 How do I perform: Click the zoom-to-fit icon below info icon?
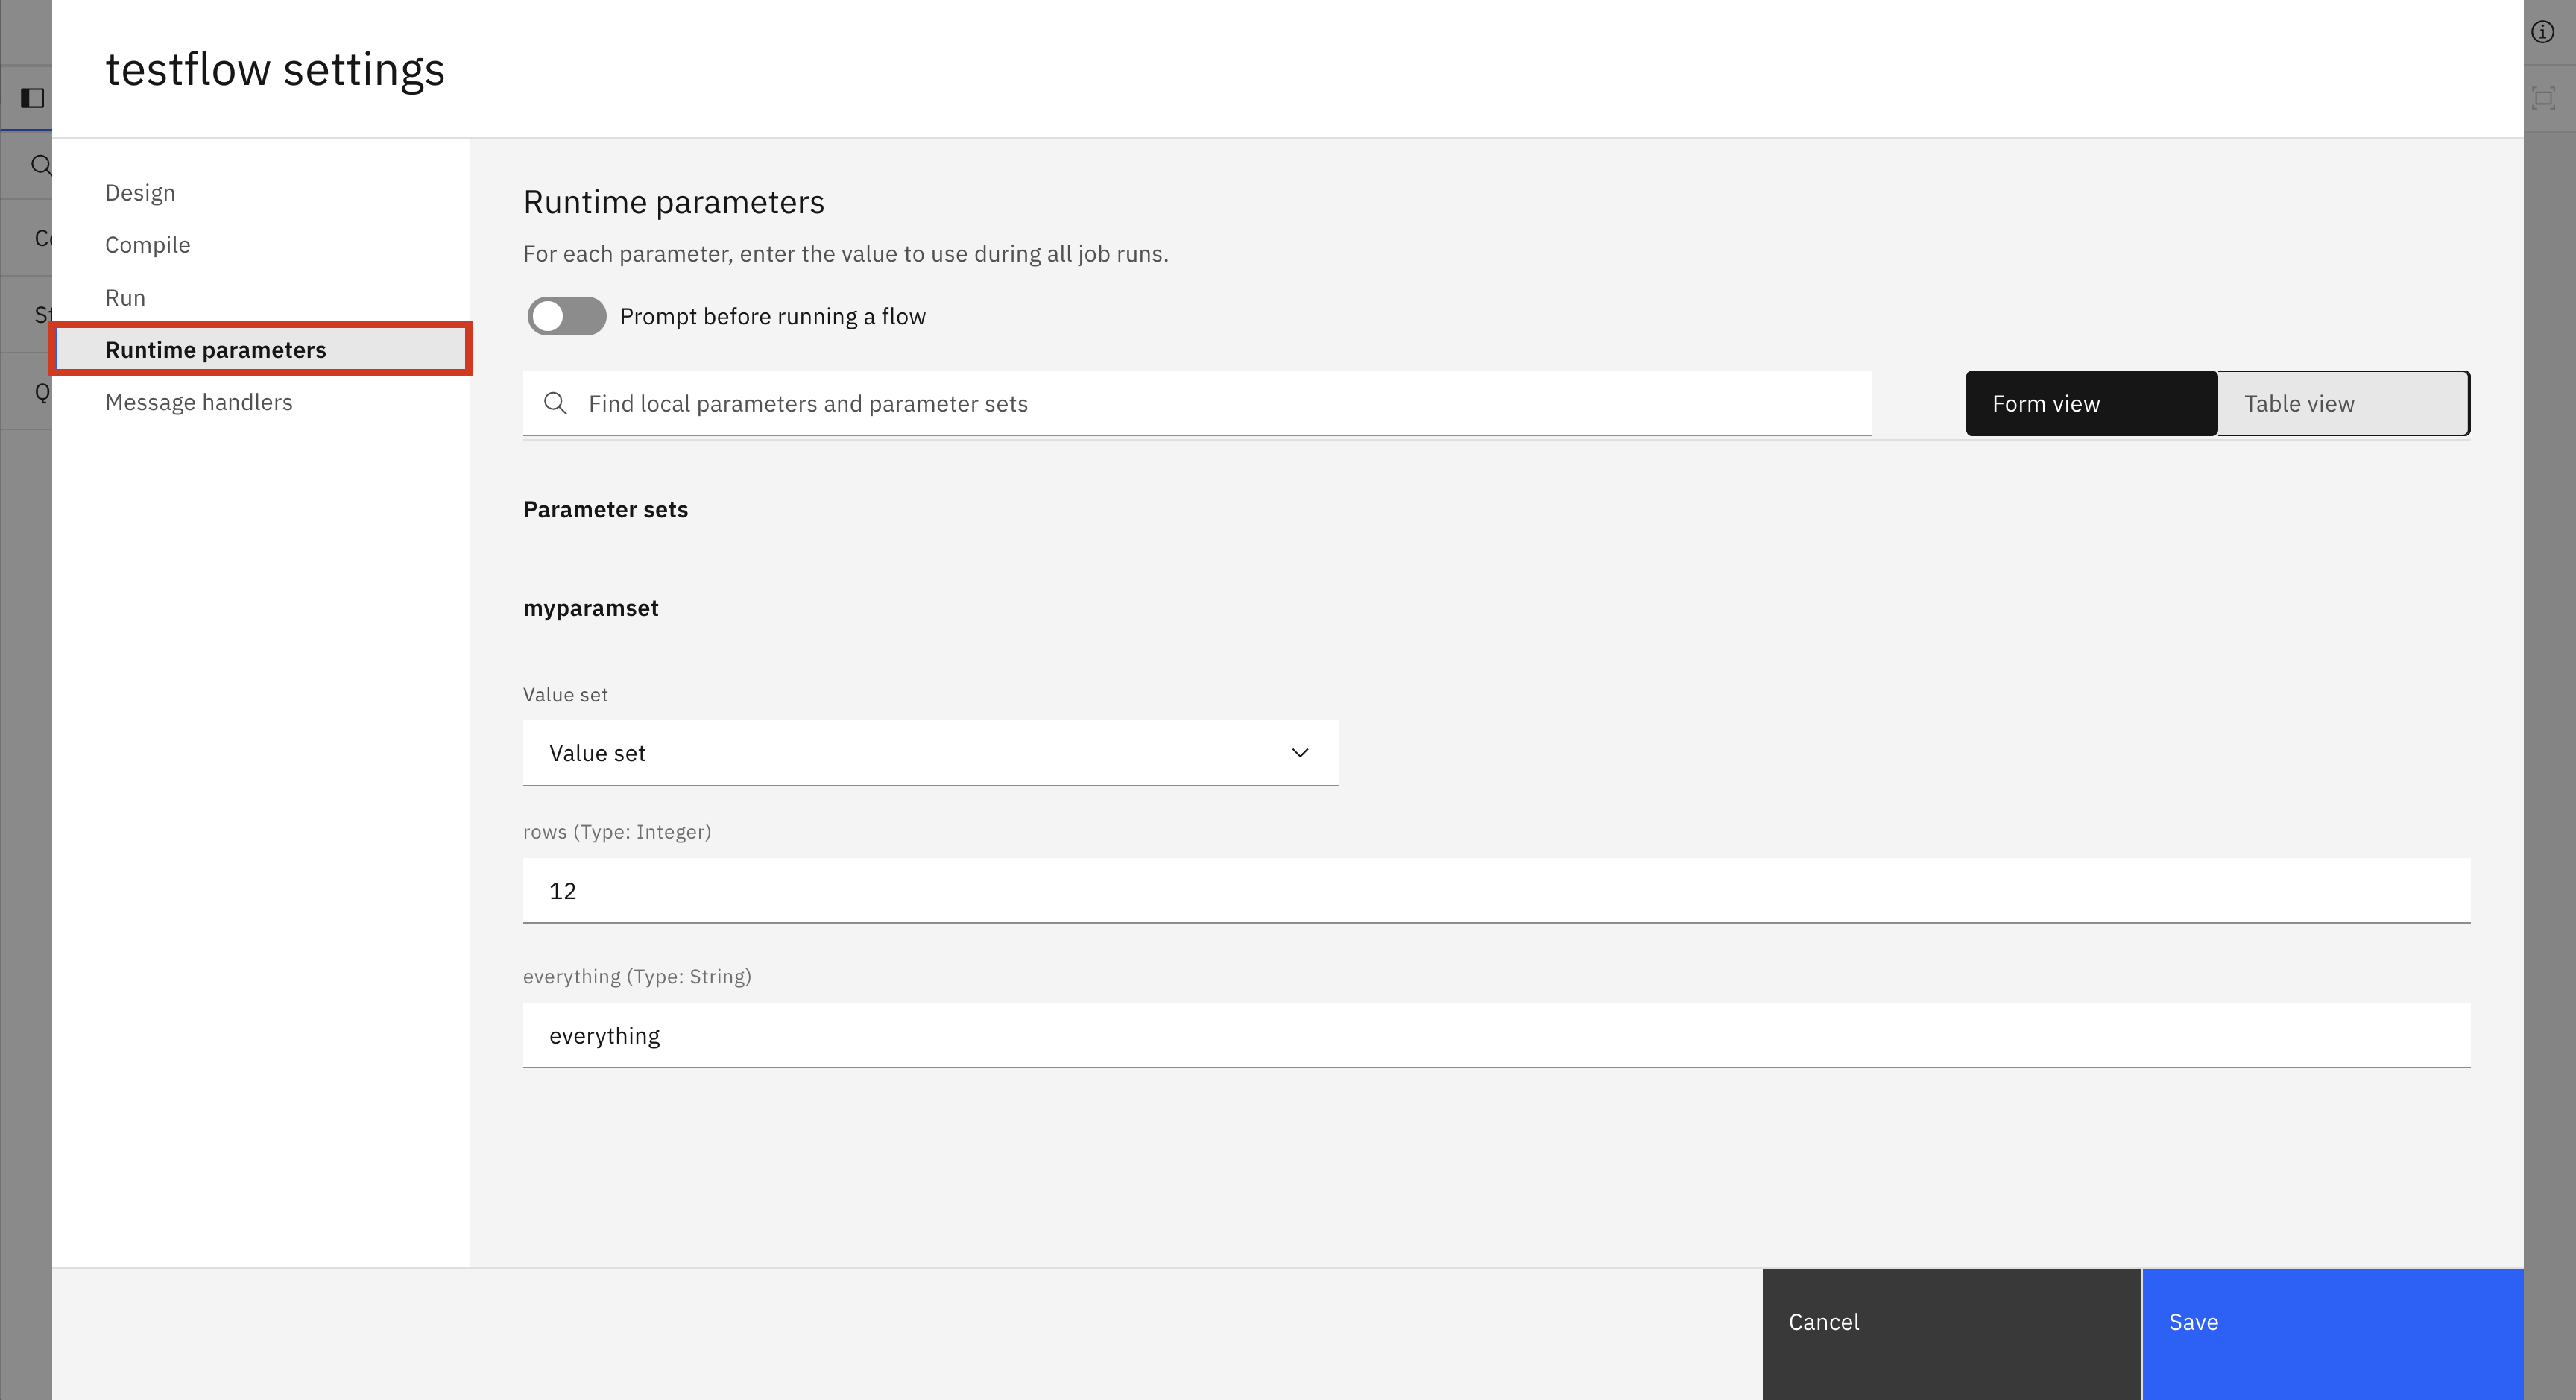point(2542,98)
